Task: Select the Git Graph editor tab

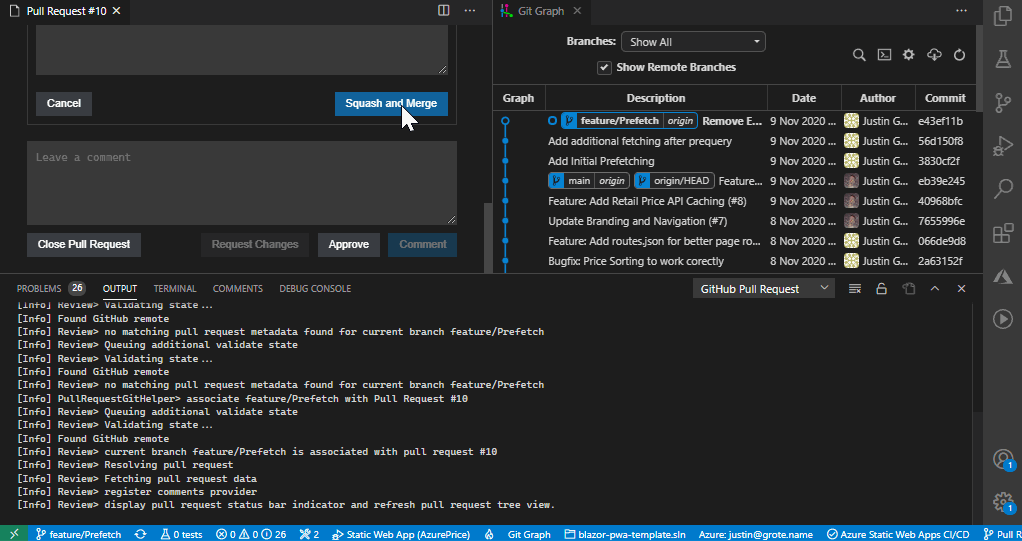Action: coord(540,11)
